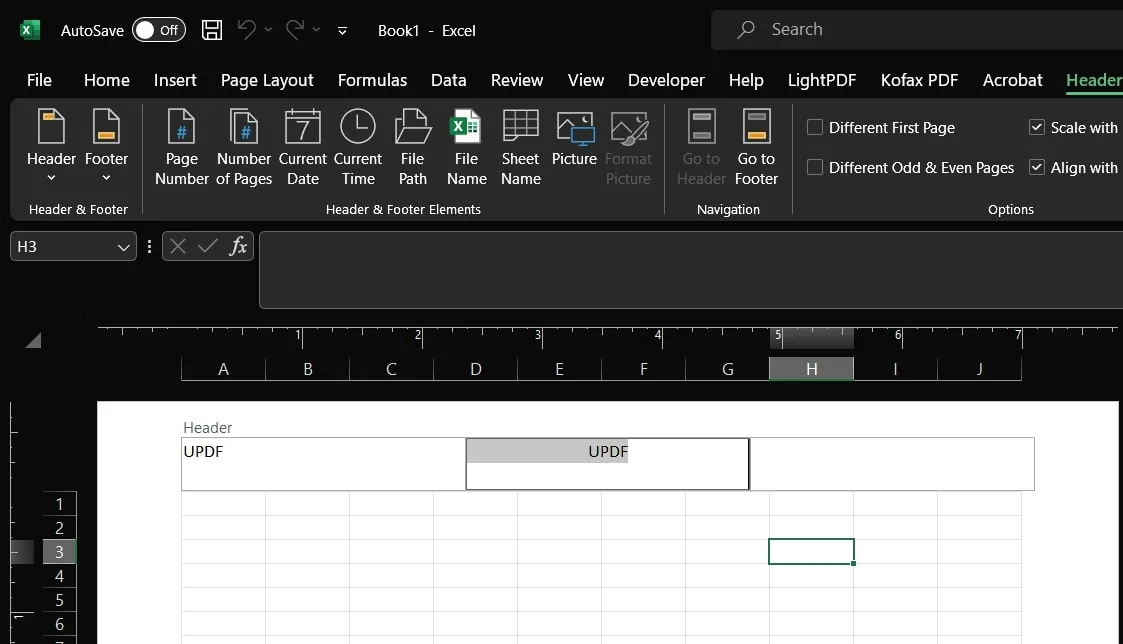Open Customize Quick Access Toolbar dropdown
The width and height of the screenshot is (1123, 644).
(342, 31)
